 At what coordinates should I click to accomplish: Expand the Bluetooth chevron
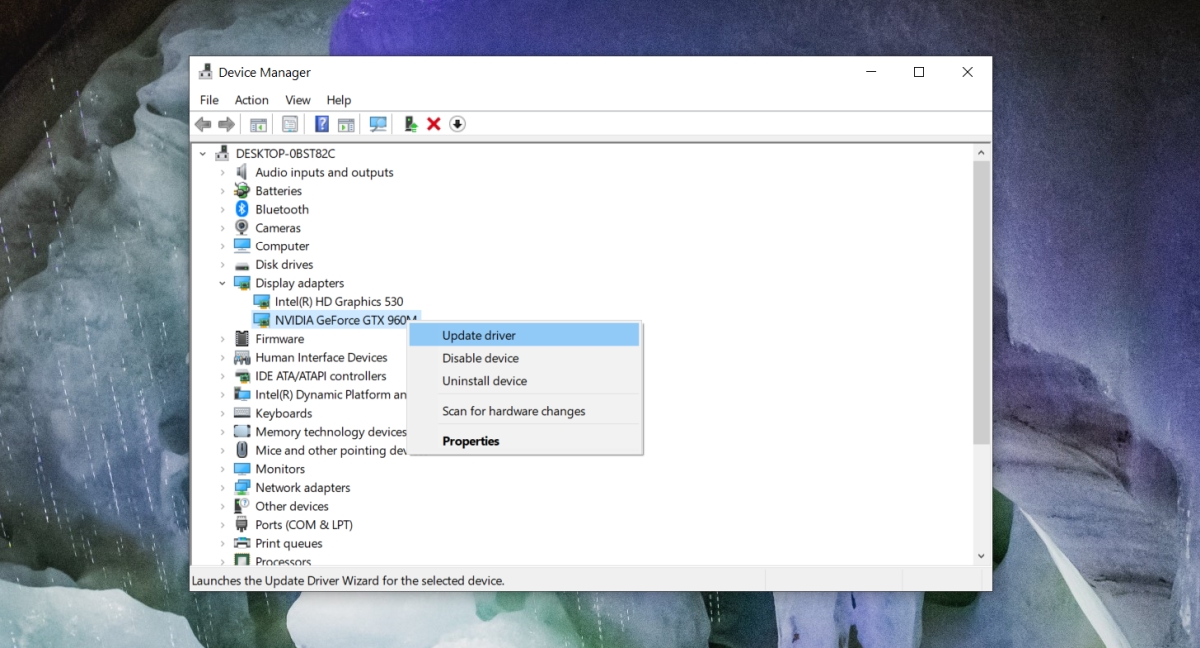point(223,209)
